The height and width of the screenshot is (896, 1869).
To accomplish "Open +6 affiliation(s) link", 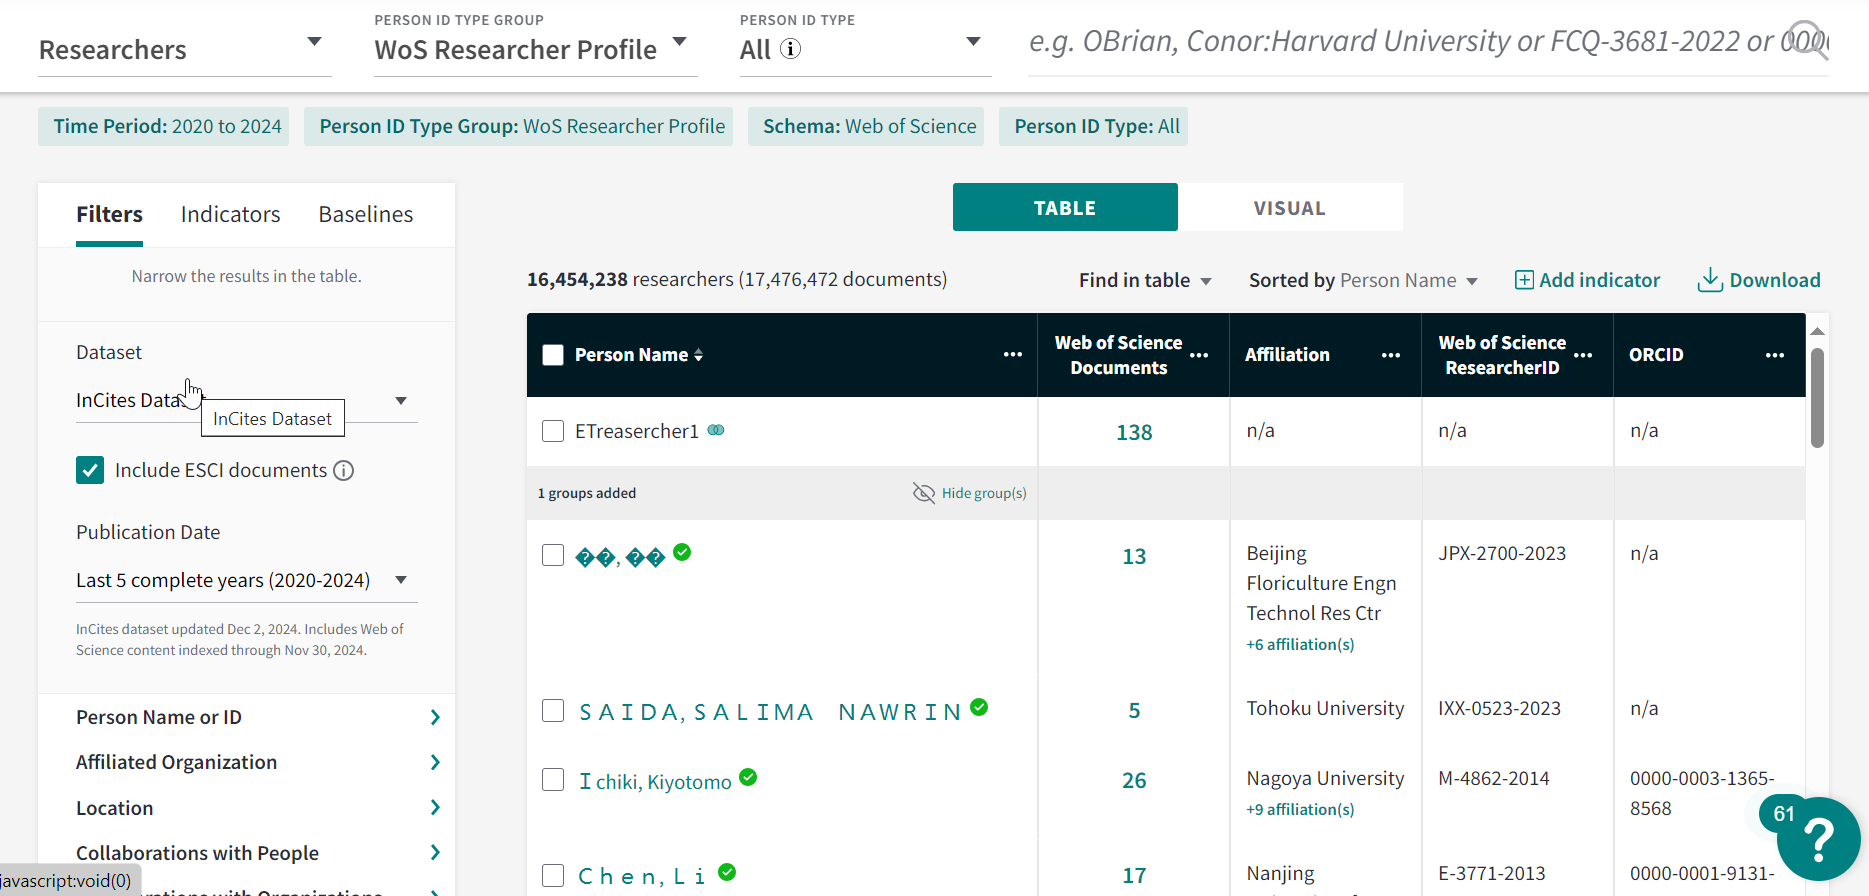I will pos(1300,644).
